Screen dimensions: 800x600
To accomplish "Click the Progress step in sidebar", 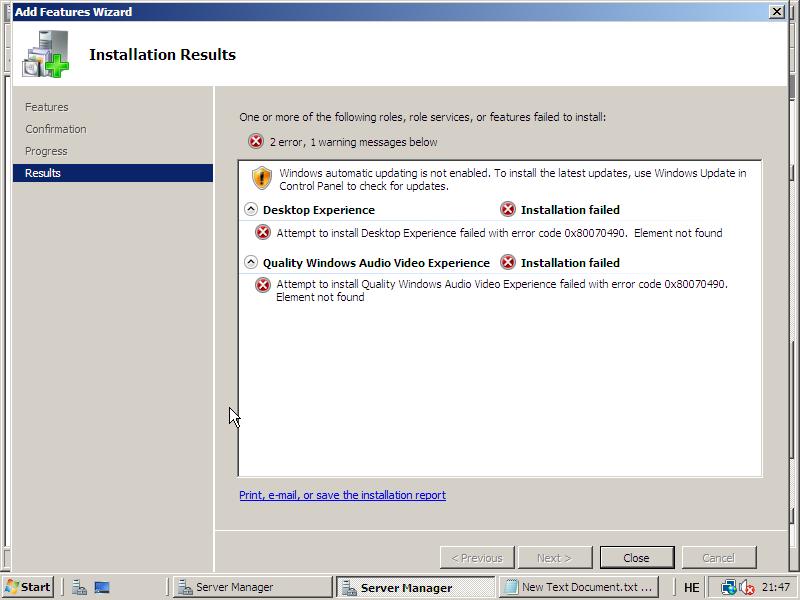I will click(x=46, y=151).
